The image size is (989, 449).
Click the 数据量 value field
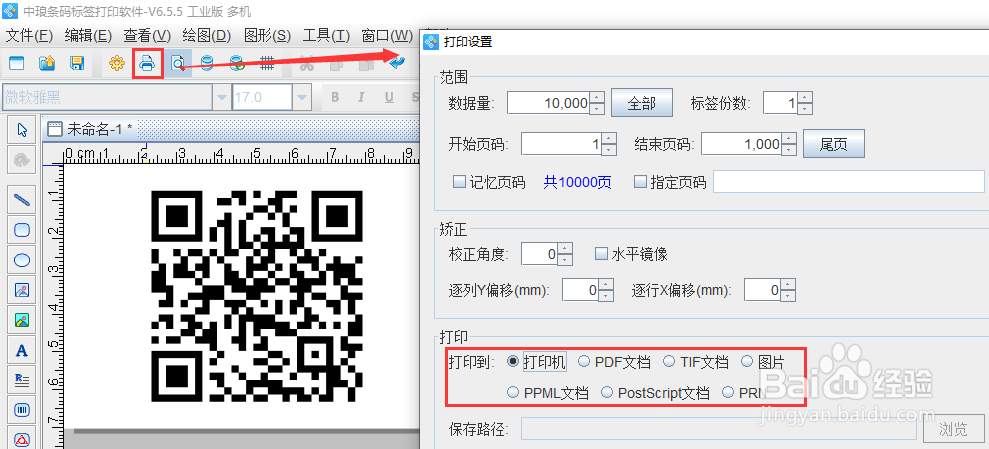tap(549, 103)
